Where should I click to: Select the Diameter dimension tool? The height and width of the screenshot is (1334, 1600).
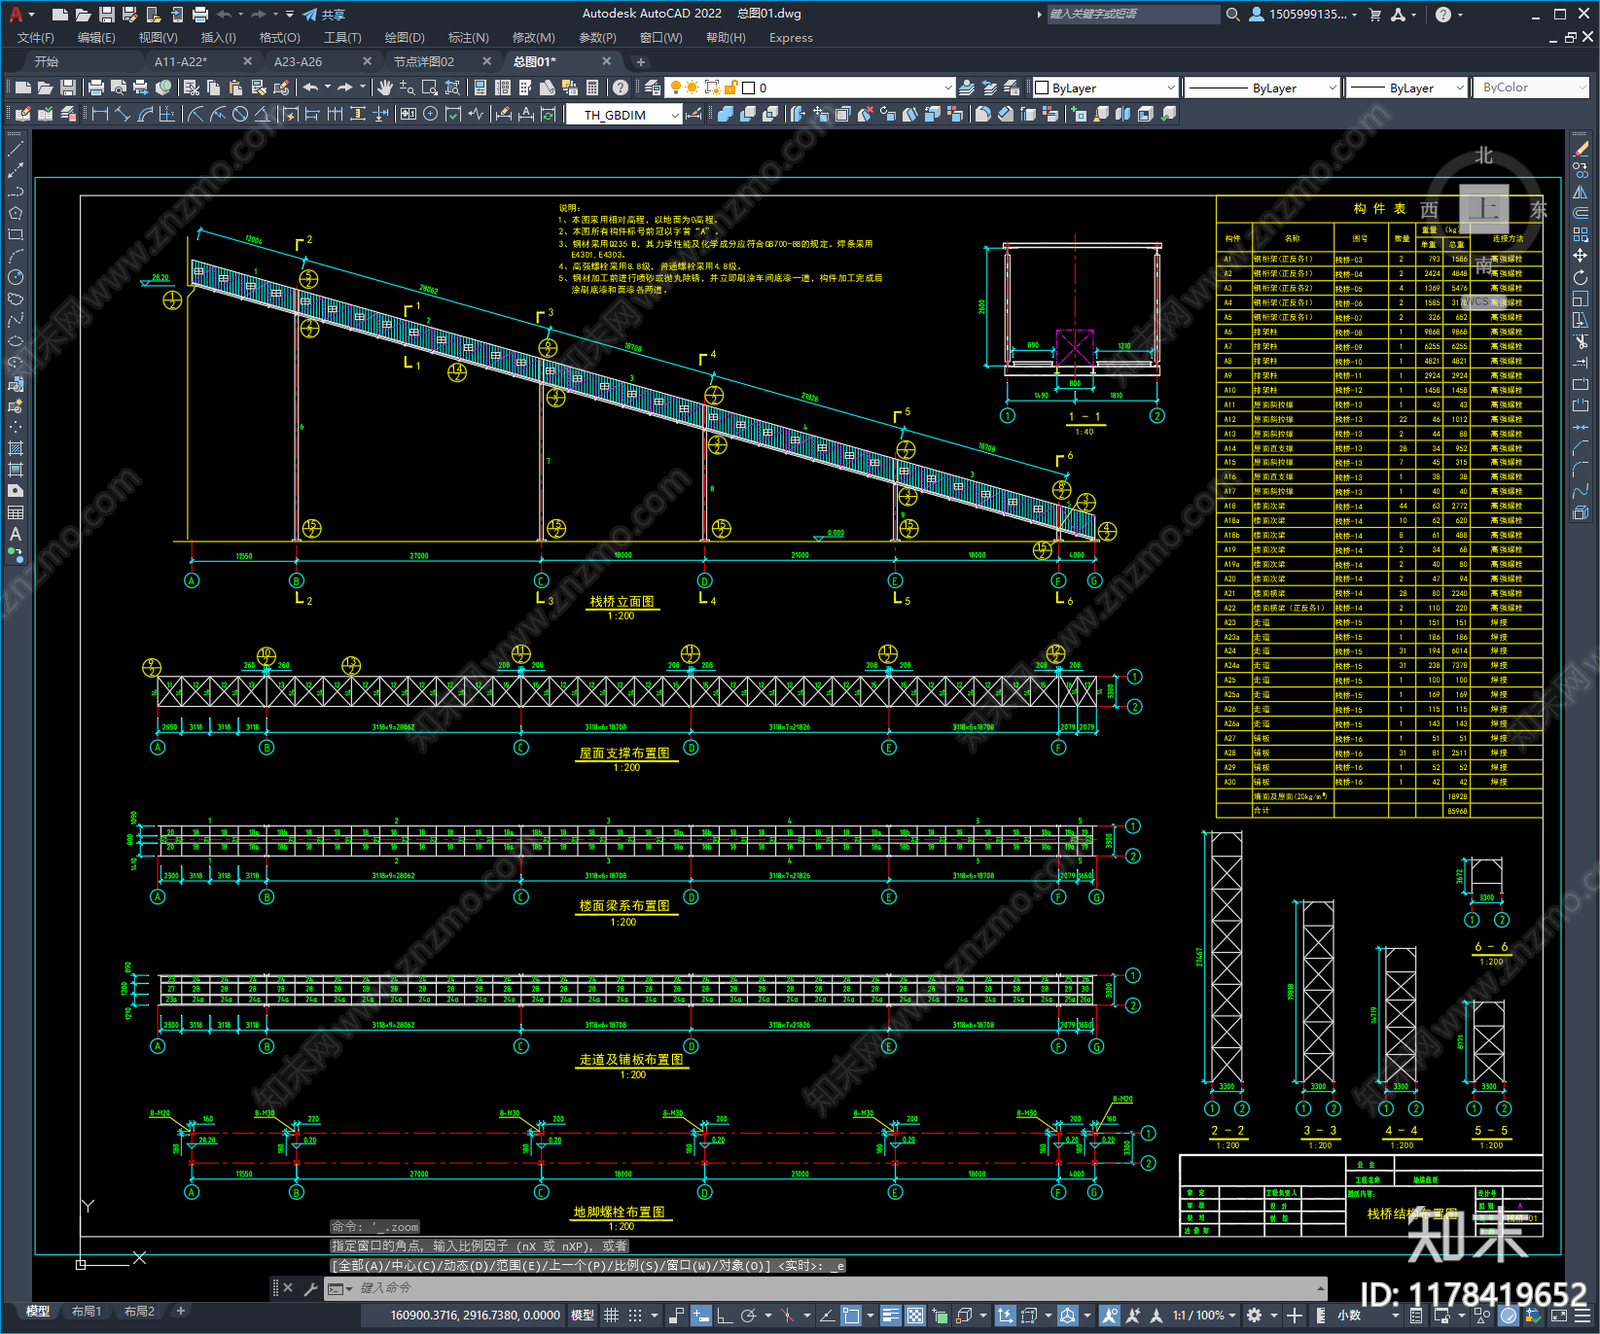click(x=240, y=114)
